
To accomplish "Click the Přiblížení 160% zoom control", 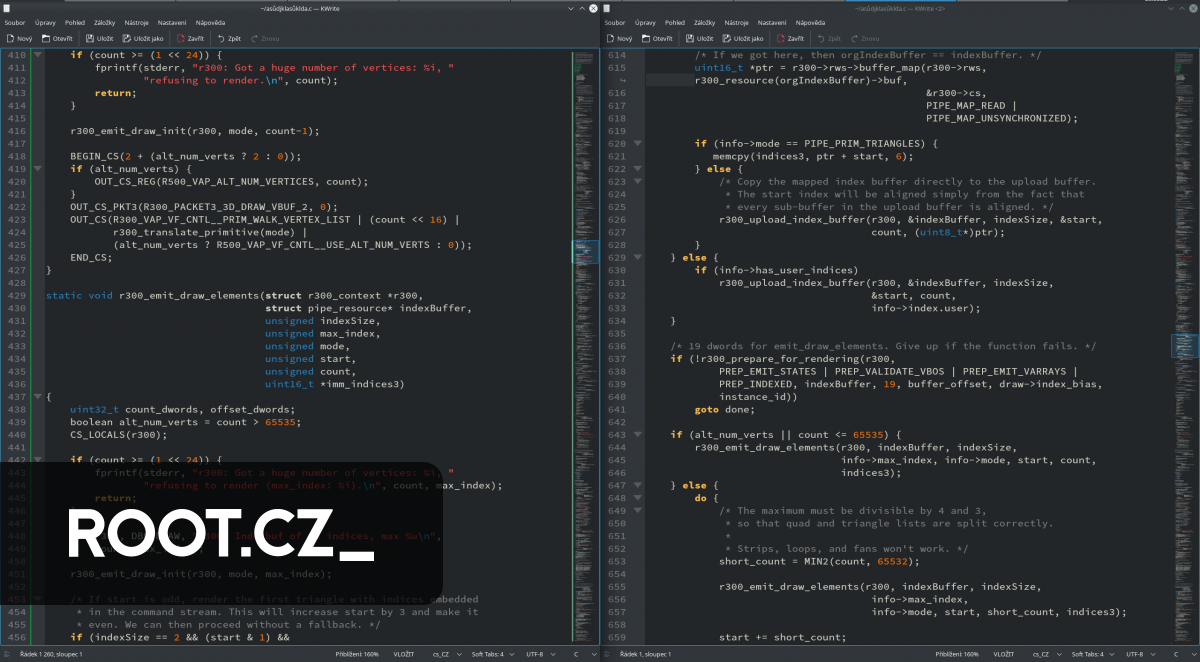I will point(357,654).
